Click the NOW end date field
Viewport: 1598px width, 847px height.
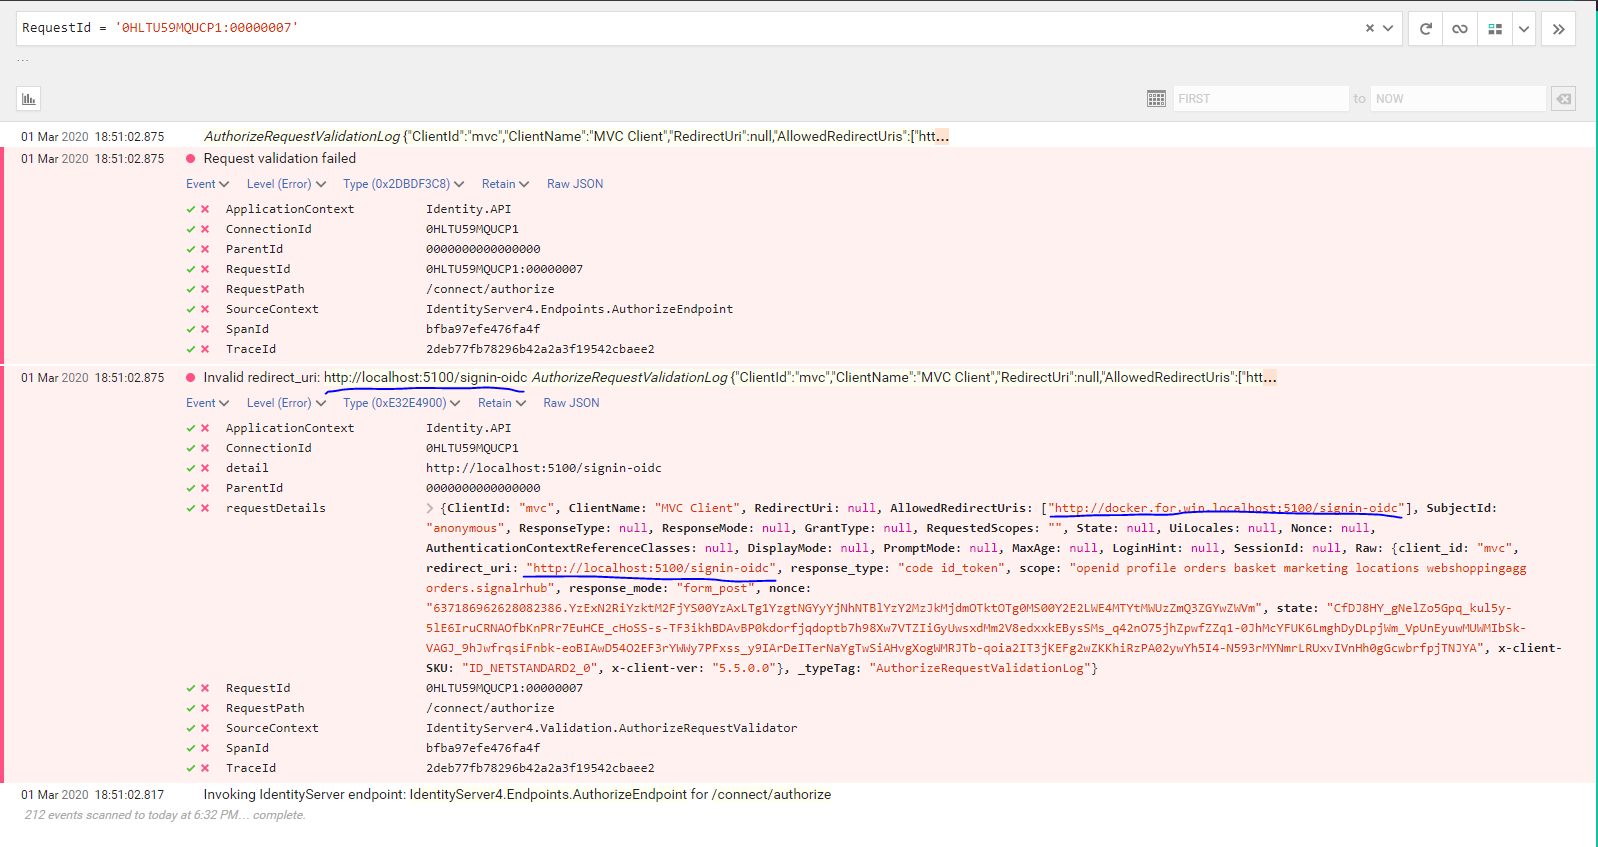(1458, 98)
